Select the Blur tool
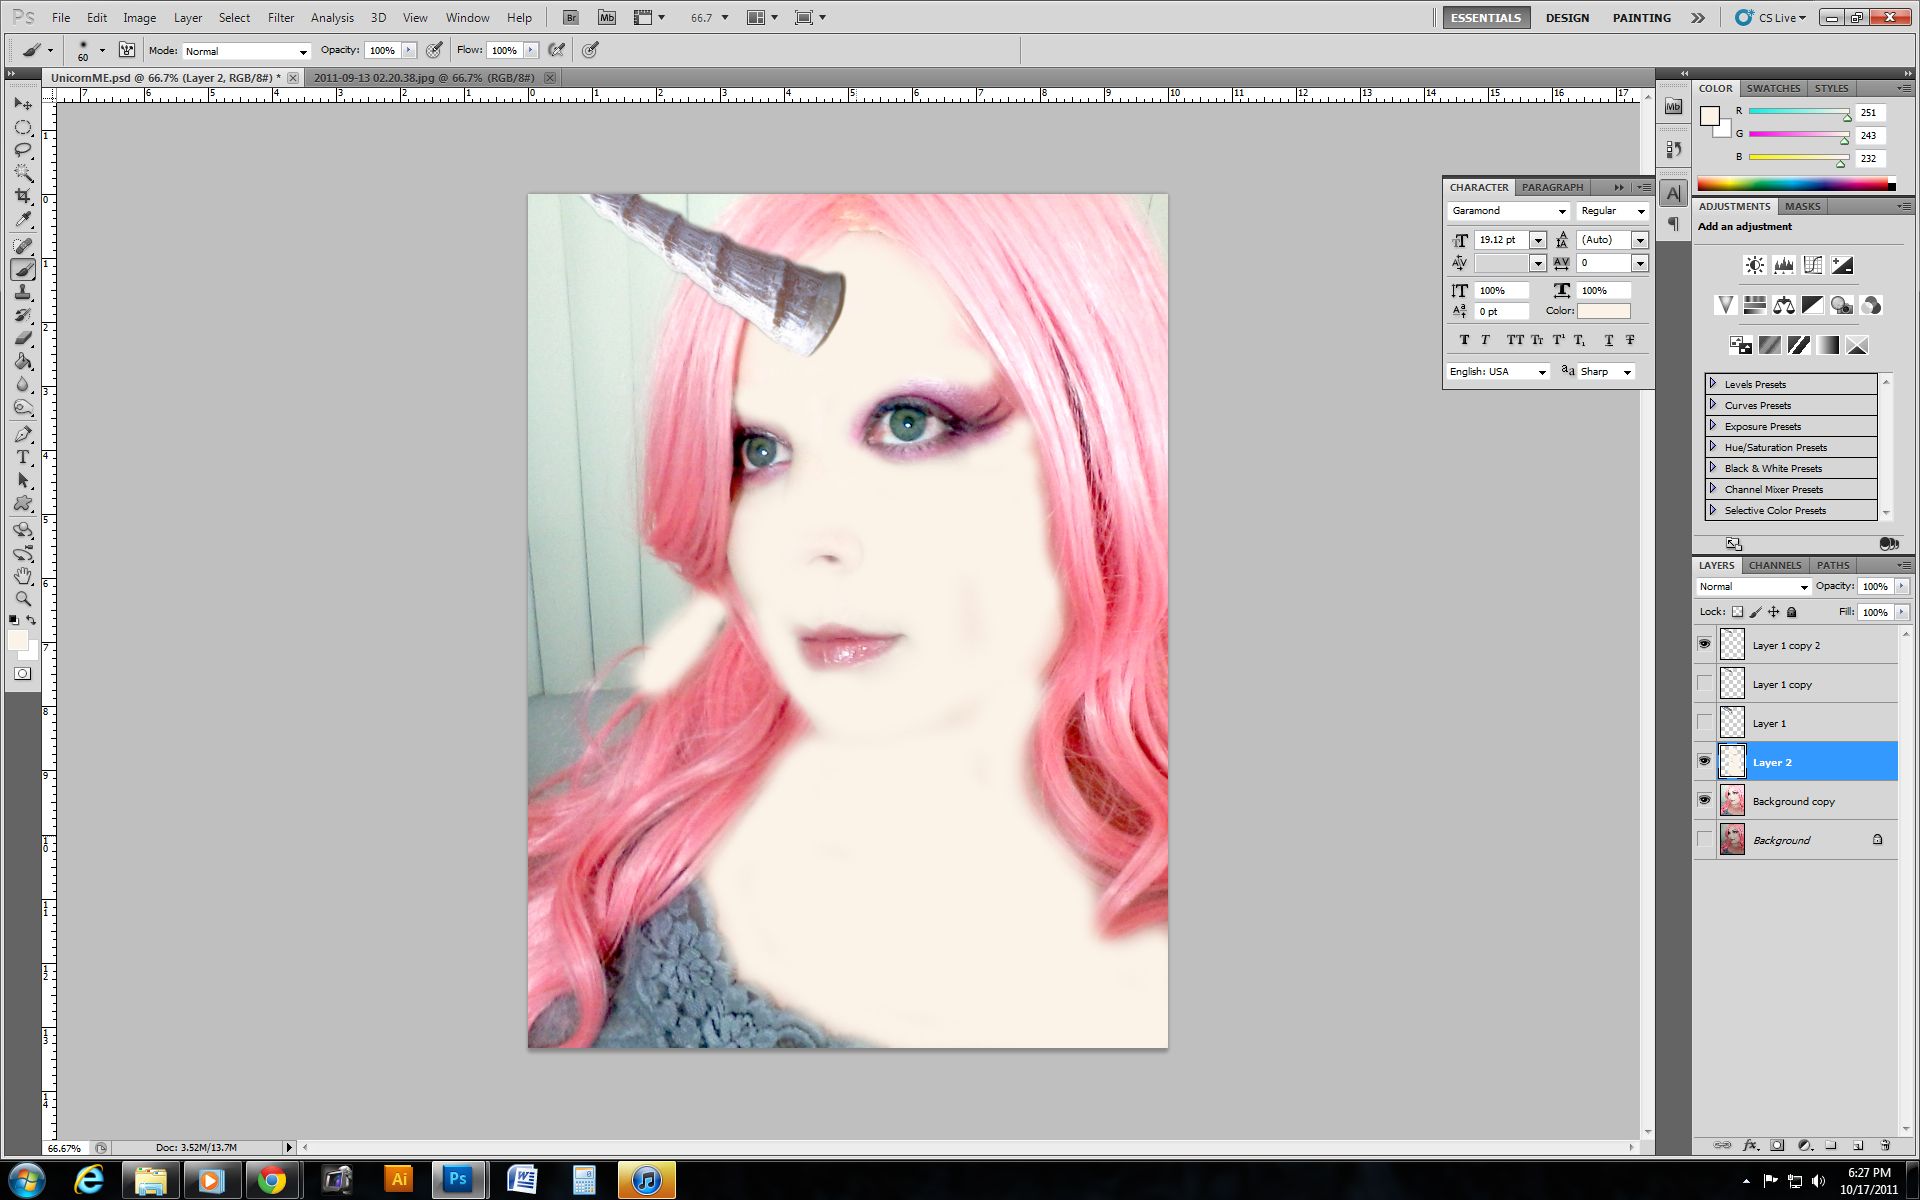1920x1200 pixels. pos(23,384)
